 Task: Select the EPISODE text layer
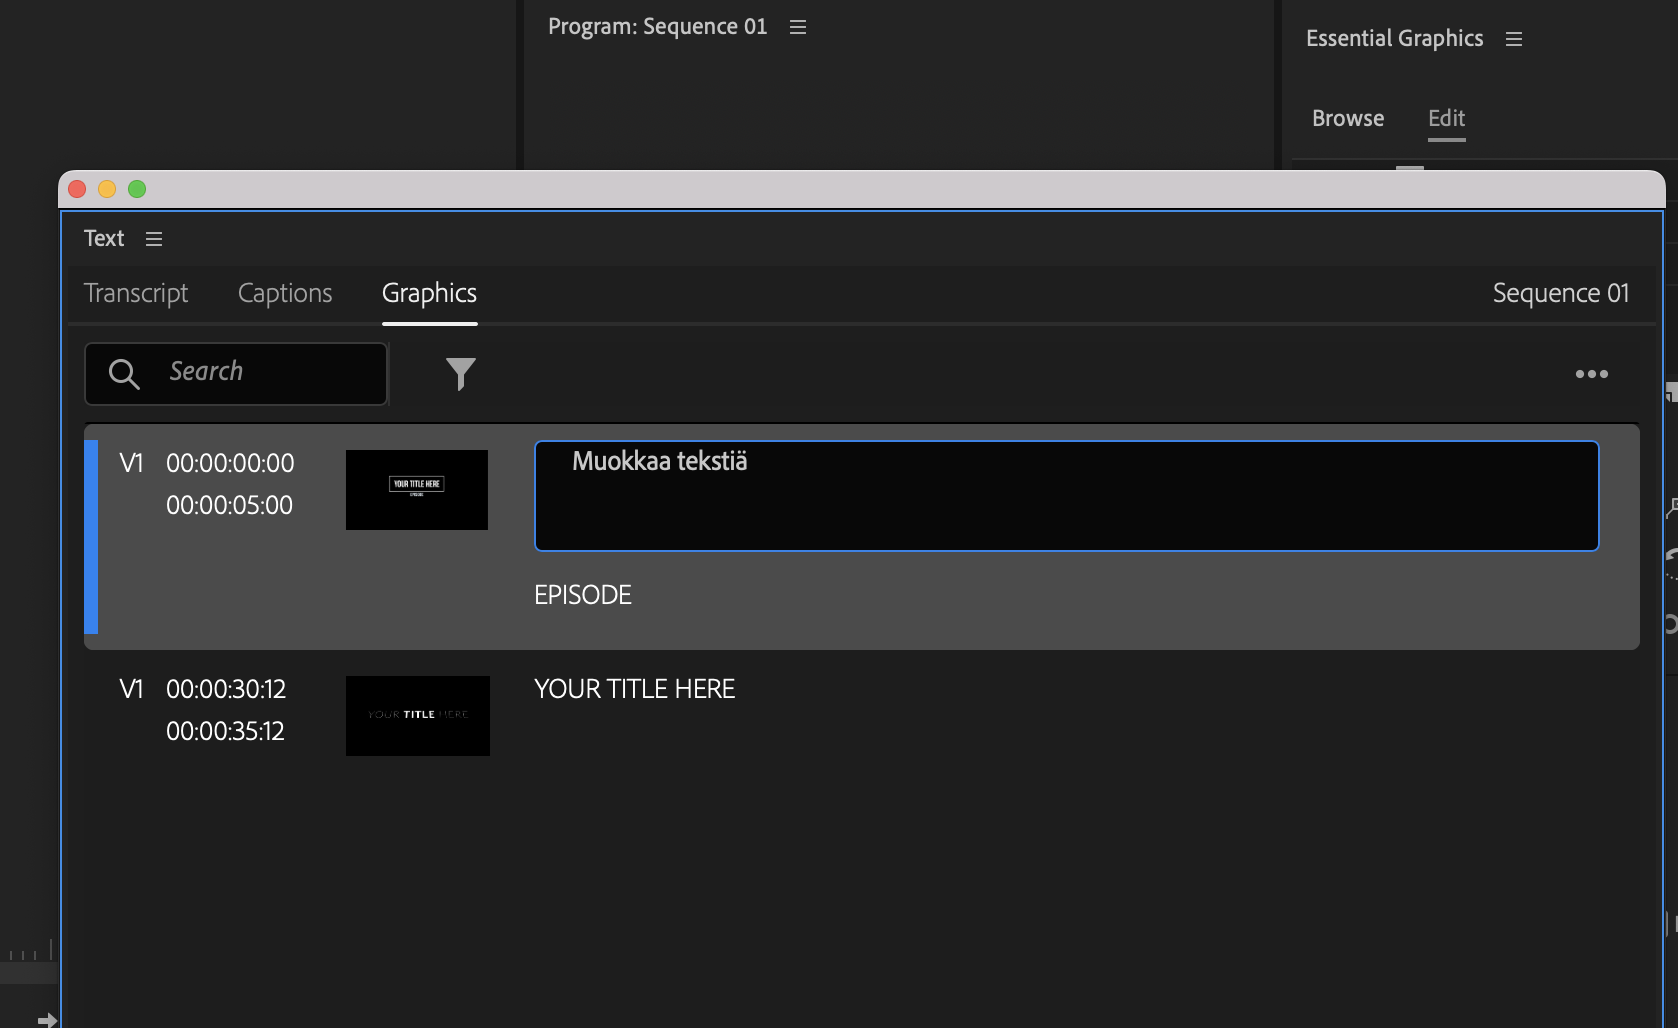click(583, 595)
